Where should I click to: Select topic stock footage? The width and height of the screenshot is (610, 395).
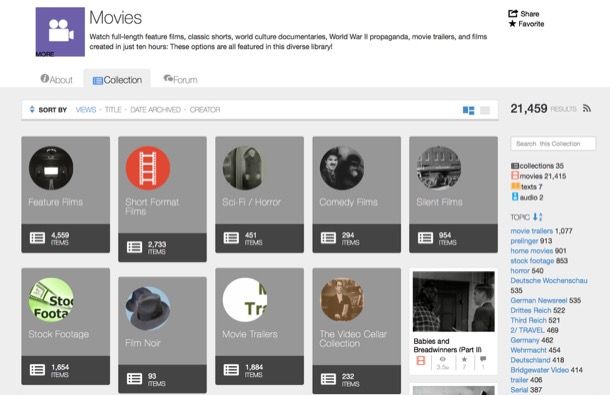pyautogui.click(x=532, y=261)
